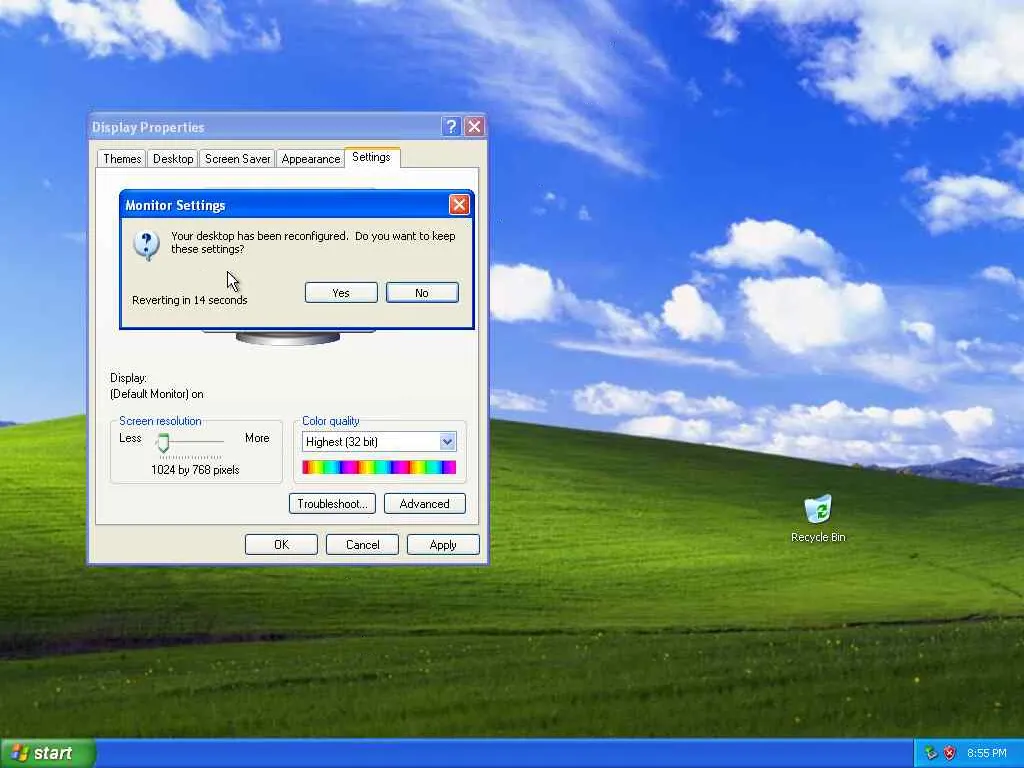
Task: Select the Settings tab
Action: (372, 157)
